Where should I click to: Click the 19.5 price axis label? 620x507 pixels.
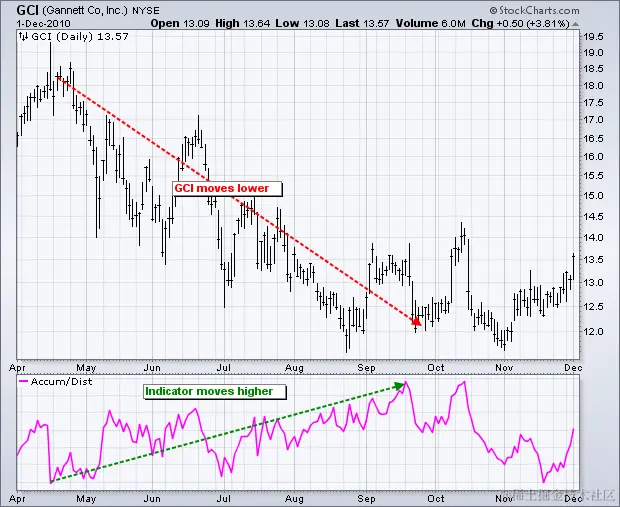click(x=594, y=37)
